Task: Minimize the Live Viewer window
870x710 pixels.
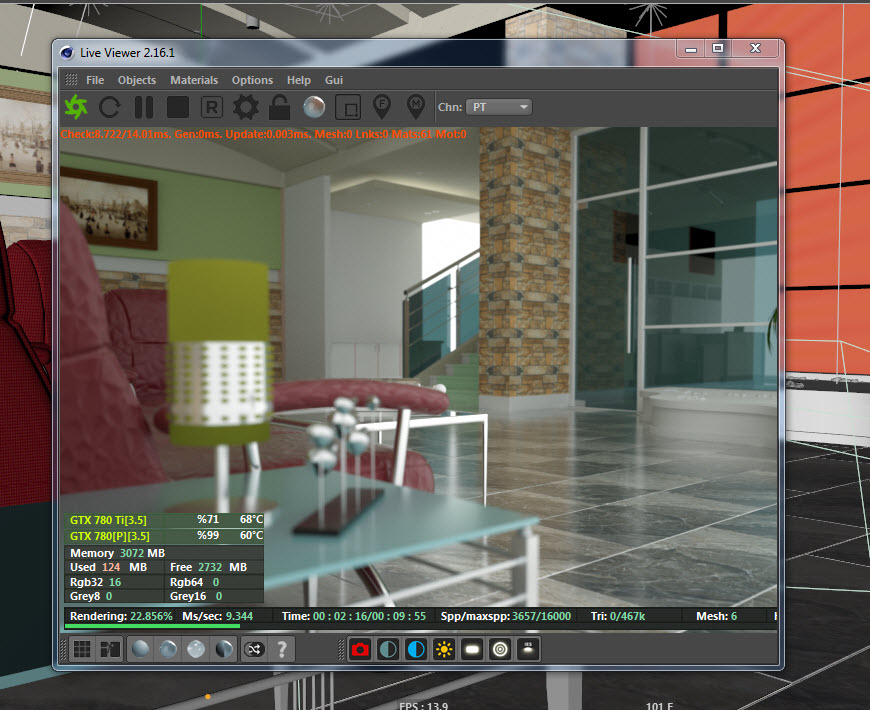Action: click(x=691, y=48)
